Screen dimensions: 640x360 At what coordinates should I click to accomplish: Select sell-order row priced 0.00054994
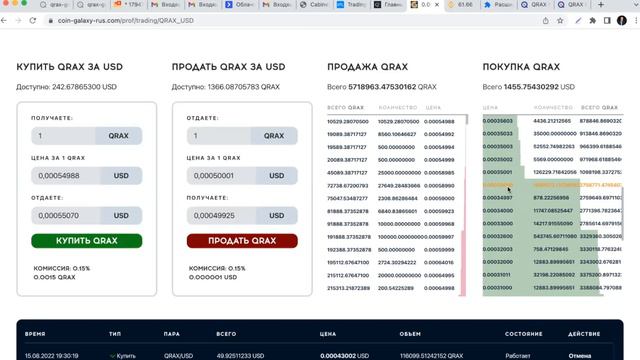(x=391, y=147)
